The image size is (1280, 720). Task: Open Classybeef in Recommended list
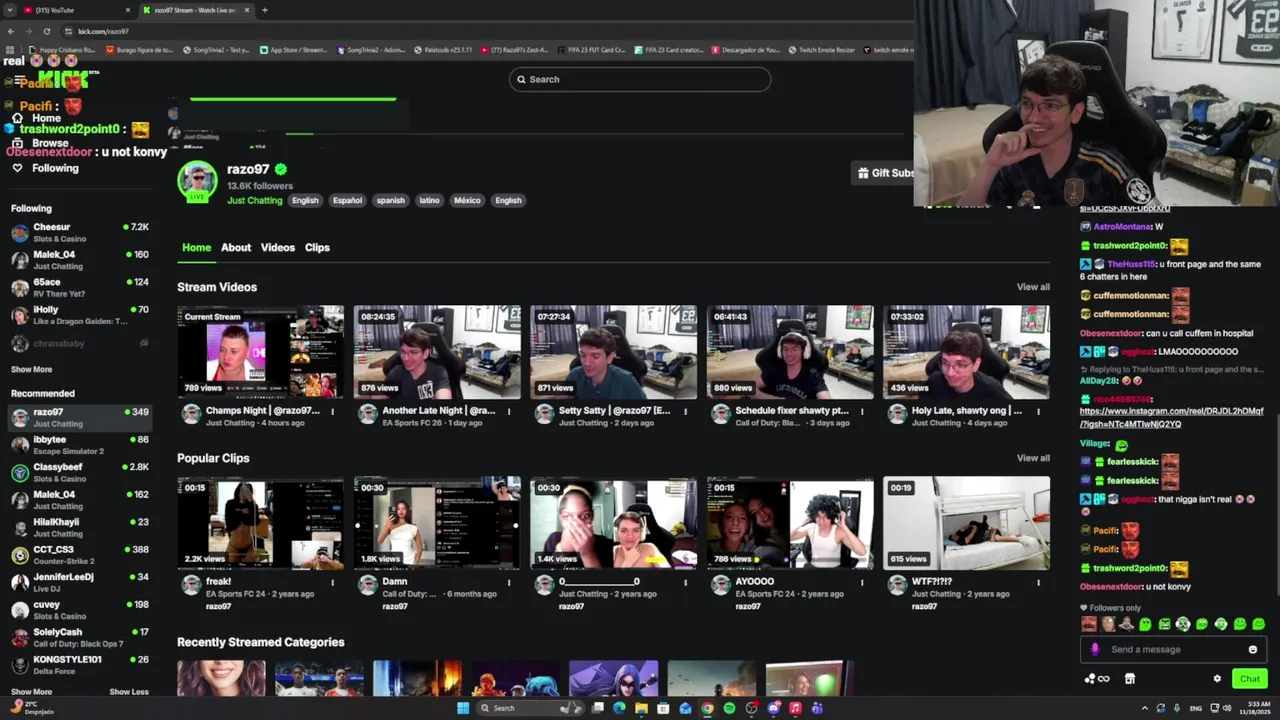80,472
